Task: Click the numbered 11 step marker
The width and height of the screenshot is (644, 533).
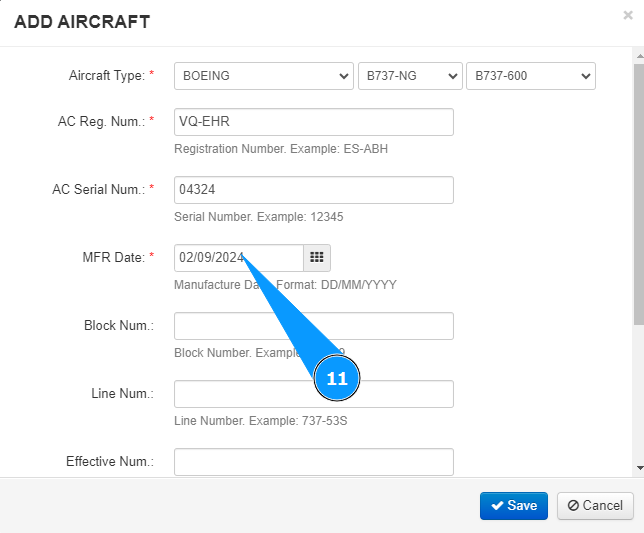Action: [x=337, y=379]
